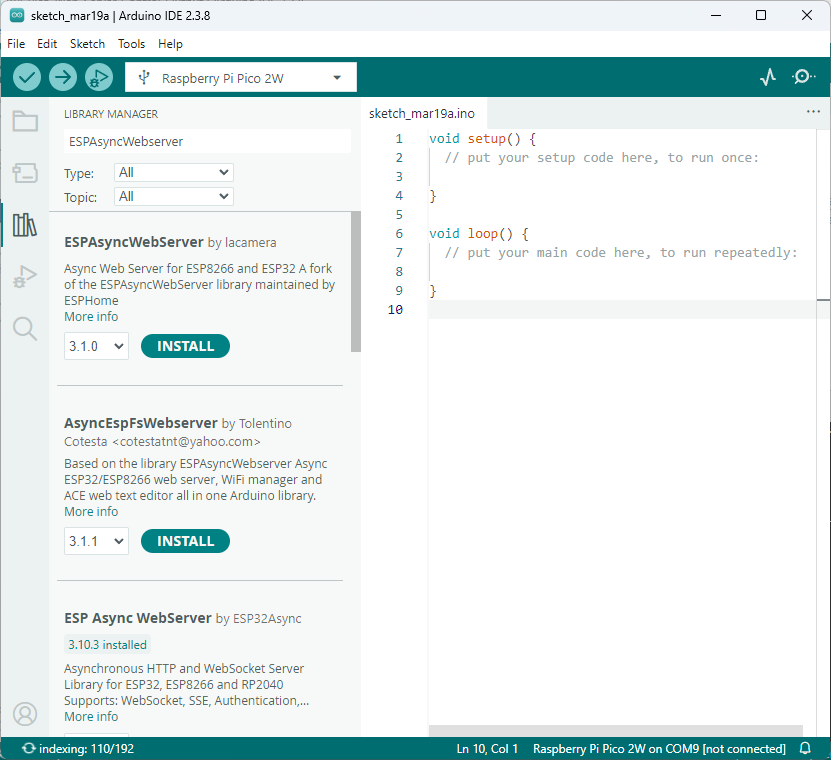
Task: Install AsyncEspFsWebserver library
Action: coord(185,541)
